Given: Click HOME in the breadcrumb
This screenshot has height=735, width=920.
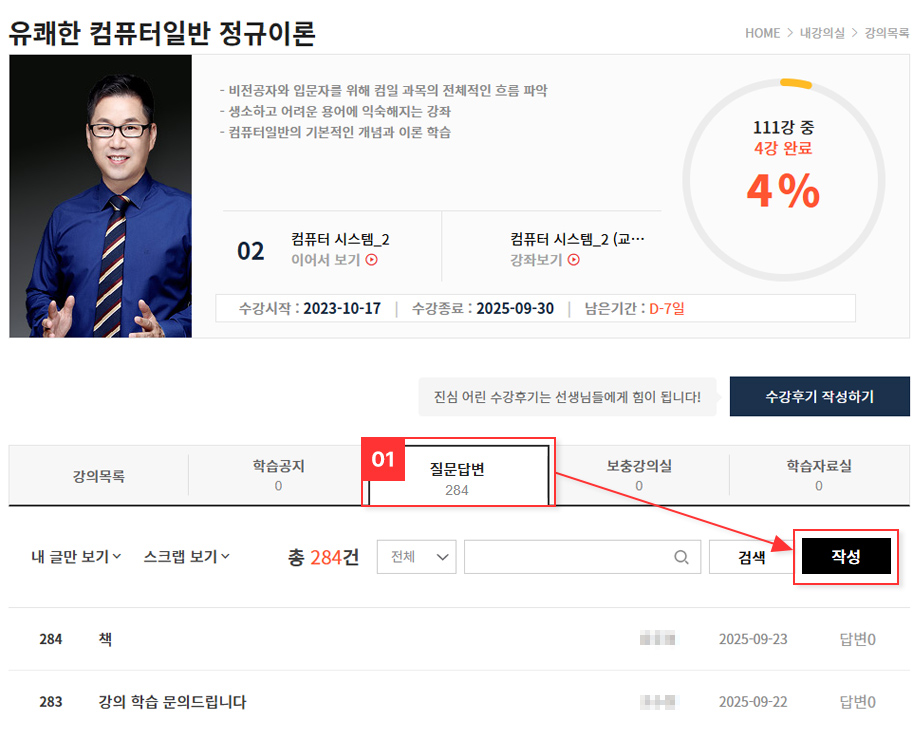Looking at the screenshot, I should [762, 33].
